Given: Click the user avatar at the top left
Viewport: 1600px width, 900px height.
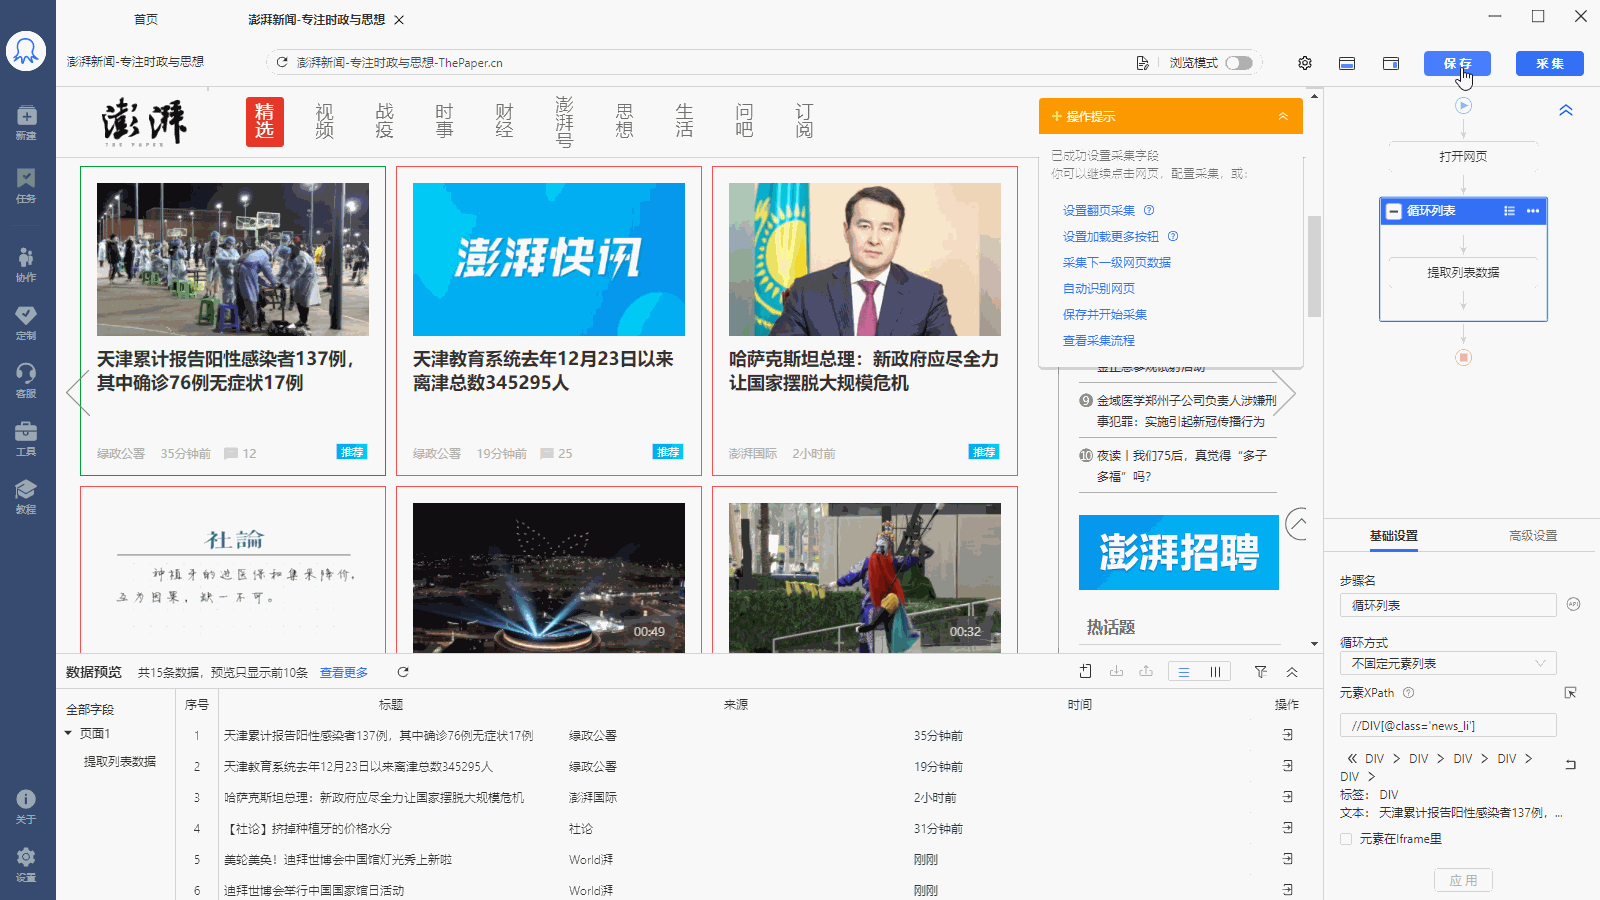Looking at the screenshot, I should pos(26,51).
